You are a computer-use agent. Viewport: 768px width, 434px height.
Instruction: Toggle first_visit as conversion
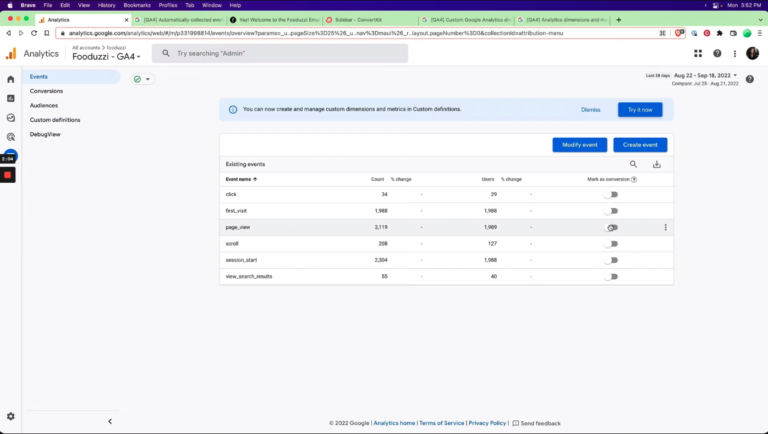(611, 211)
